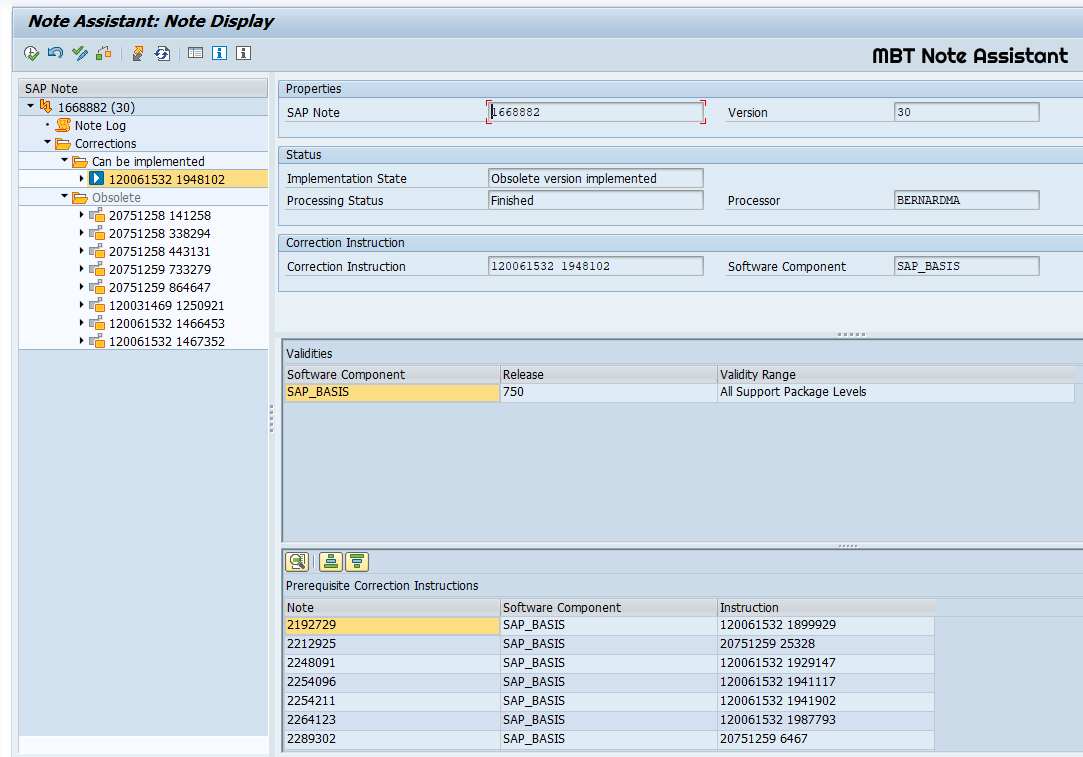Click the Refresh Note document icon

click(x=162, y=53)
